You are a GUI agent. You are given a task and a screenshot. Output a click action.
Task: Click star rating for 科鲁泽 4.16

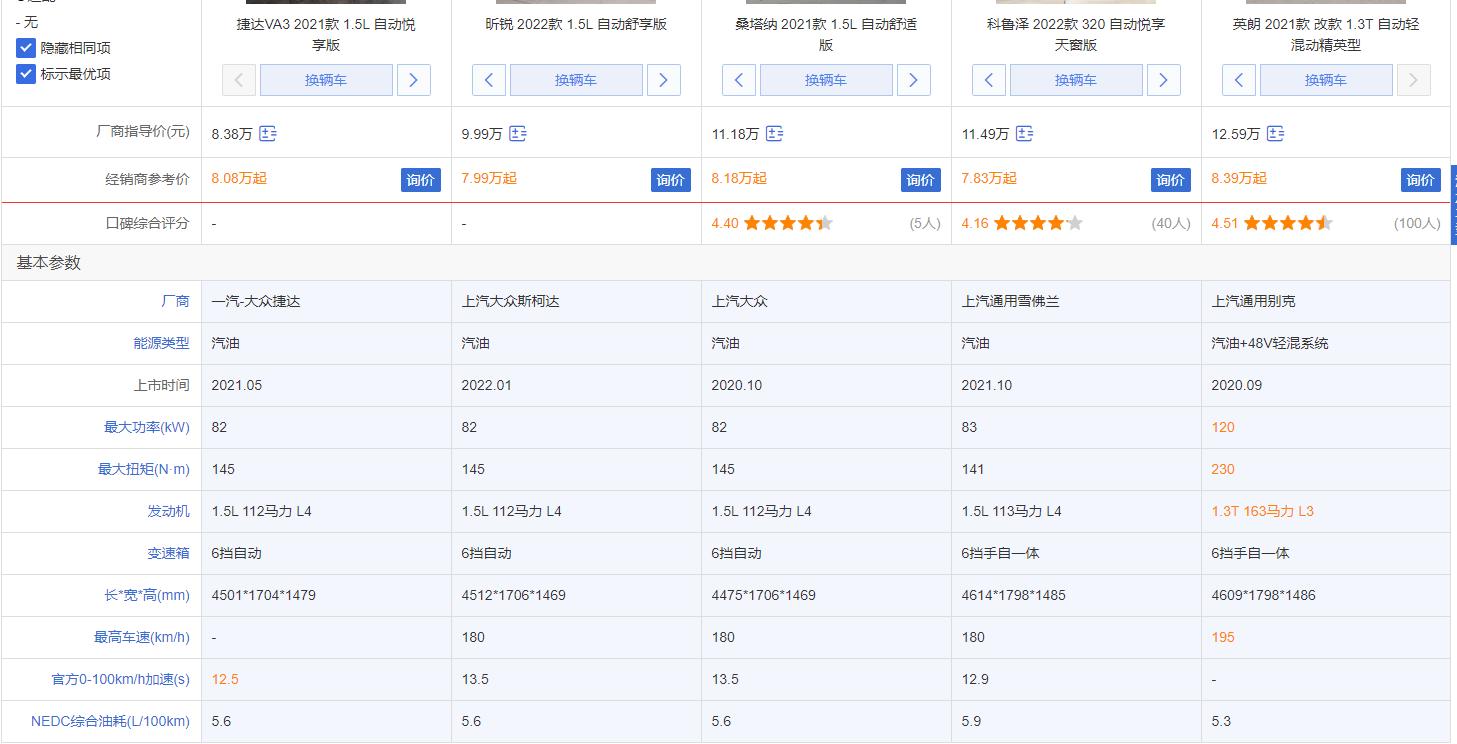[1038, 223]
